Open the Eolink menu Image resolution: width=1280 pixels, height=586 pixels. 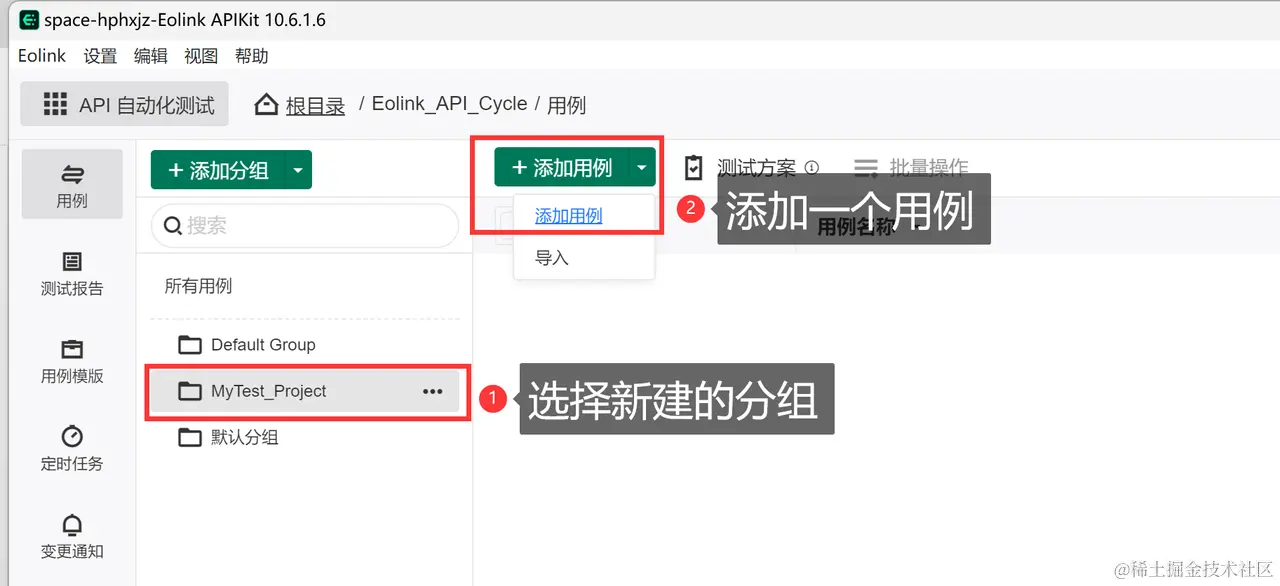click(42, 56)
